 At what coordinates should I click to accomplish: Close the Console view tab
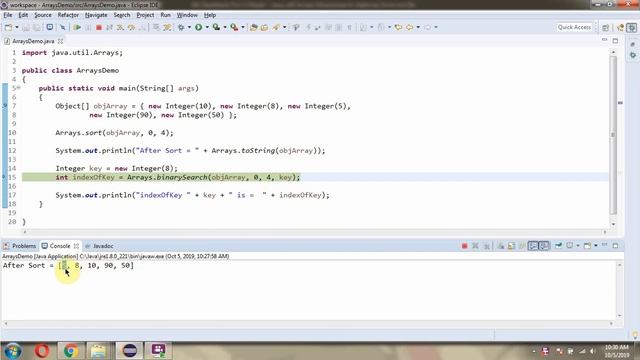point(76,246)
